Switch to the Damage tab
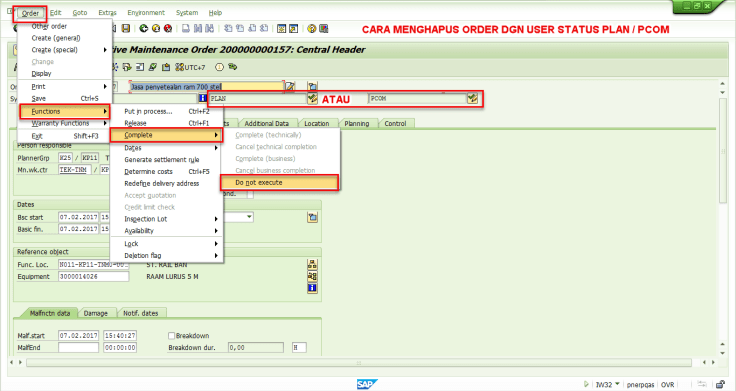736x391 pixels. 96,313
